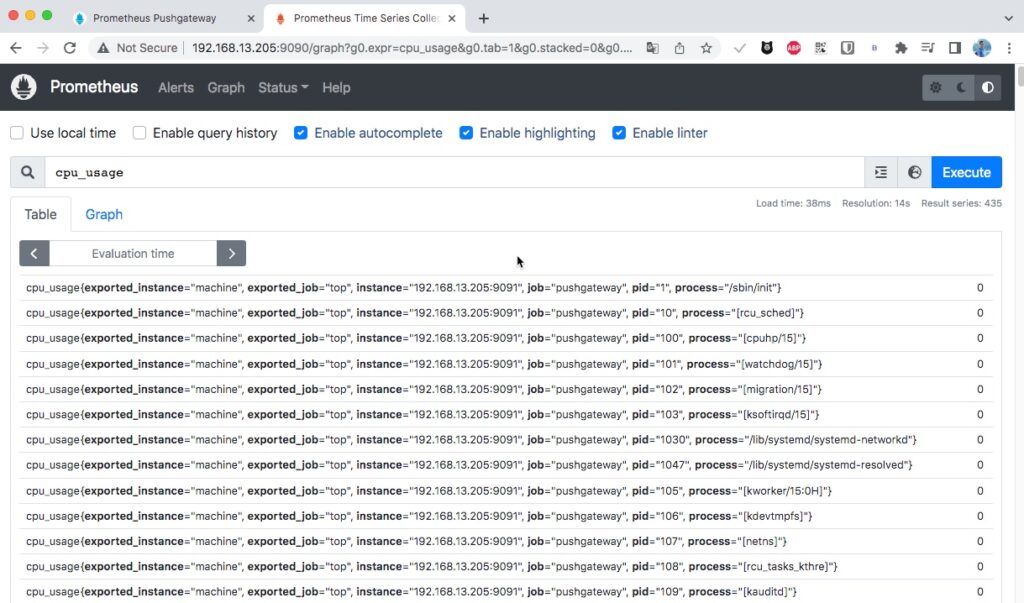Select the row with pid="1" /sbin/init
Viewport: 1024px width, 603px height.
(x=505, y=288)
